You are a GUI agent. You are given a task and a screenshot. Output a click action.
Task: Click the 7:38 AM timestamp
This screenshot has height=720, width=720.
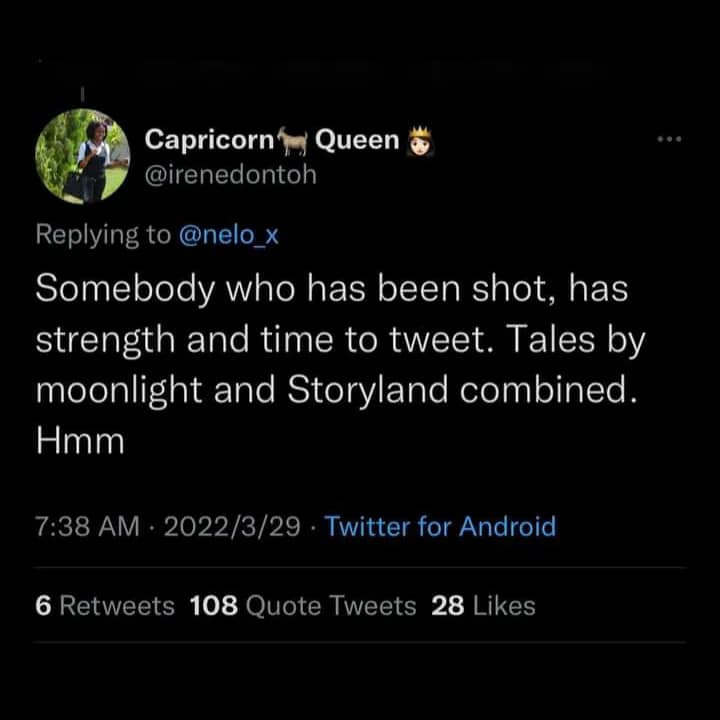[x=88, y=526]
